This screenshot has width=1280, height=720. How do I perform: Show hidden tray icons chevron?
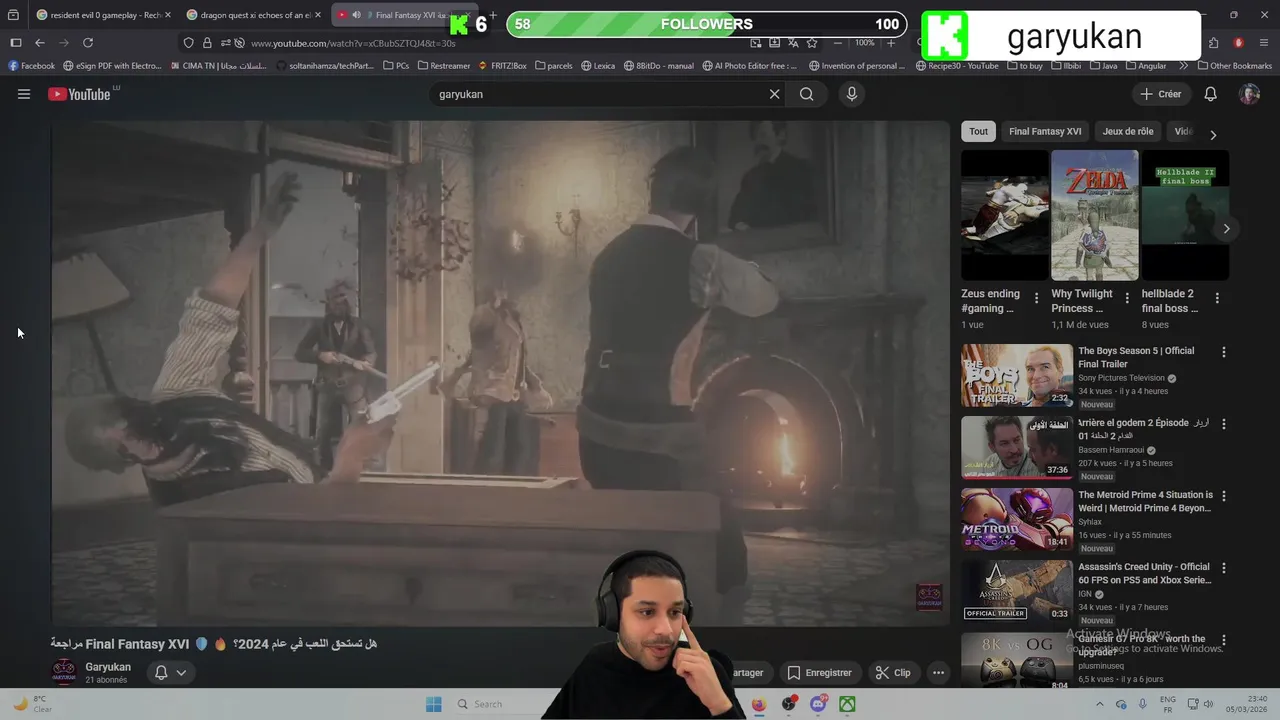click(x=1100, y=704)
